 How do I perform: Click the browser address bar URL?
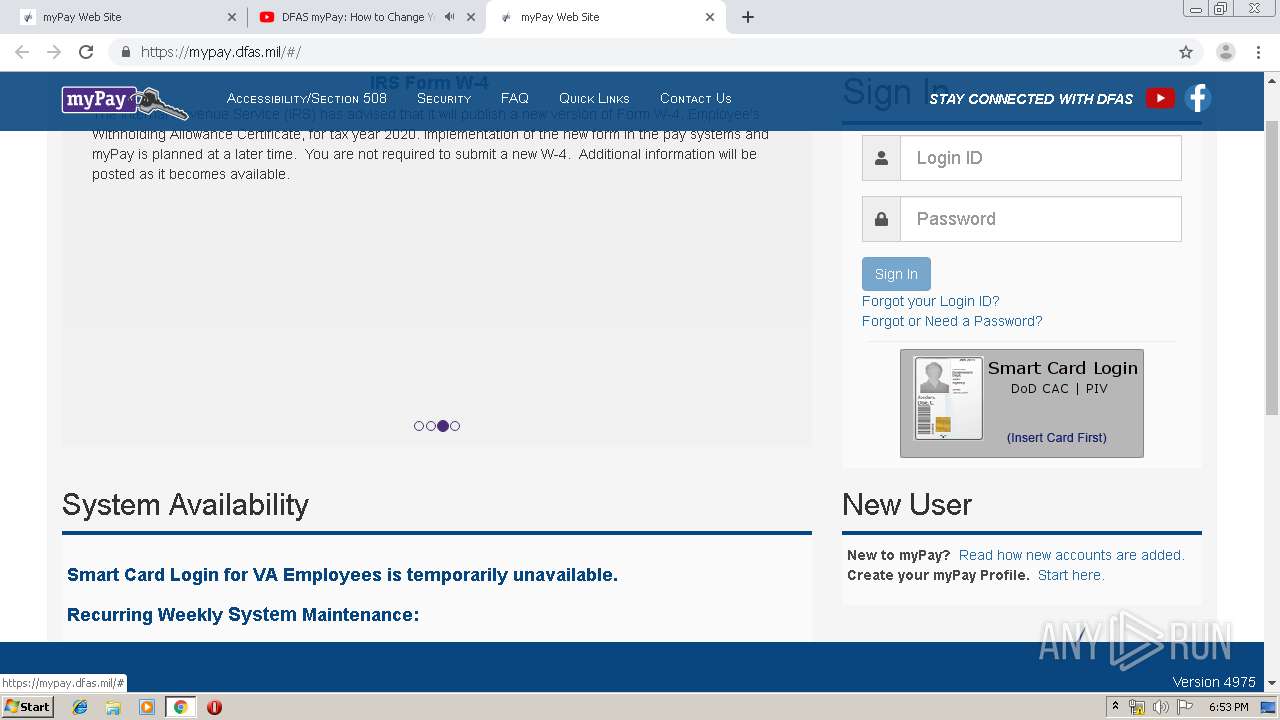pos(221,52)
